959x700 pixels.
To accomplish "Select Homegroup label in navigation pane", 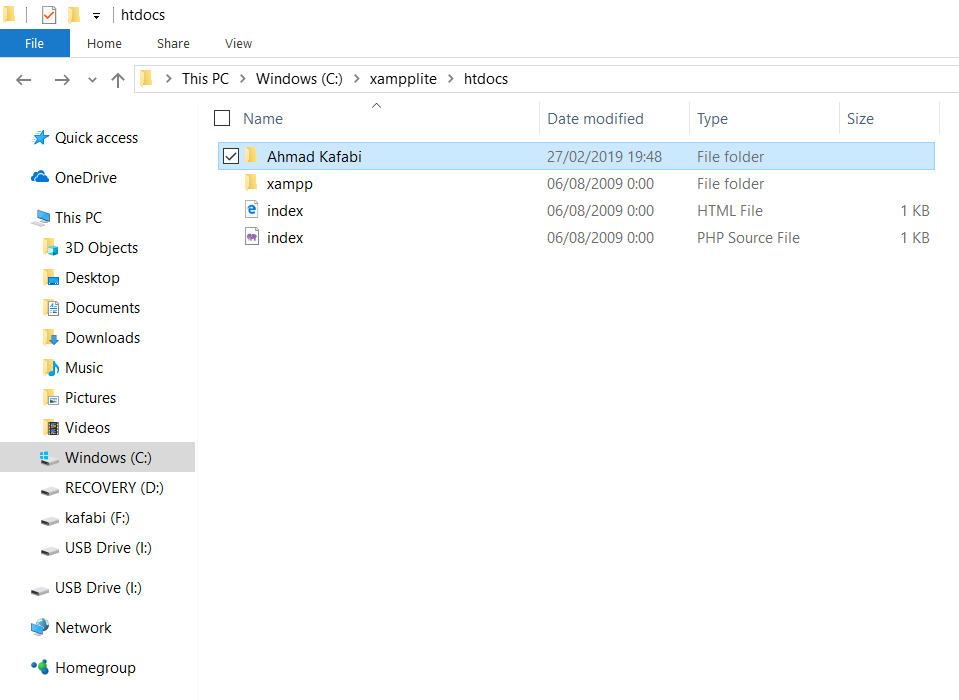I will coord(95,668).
